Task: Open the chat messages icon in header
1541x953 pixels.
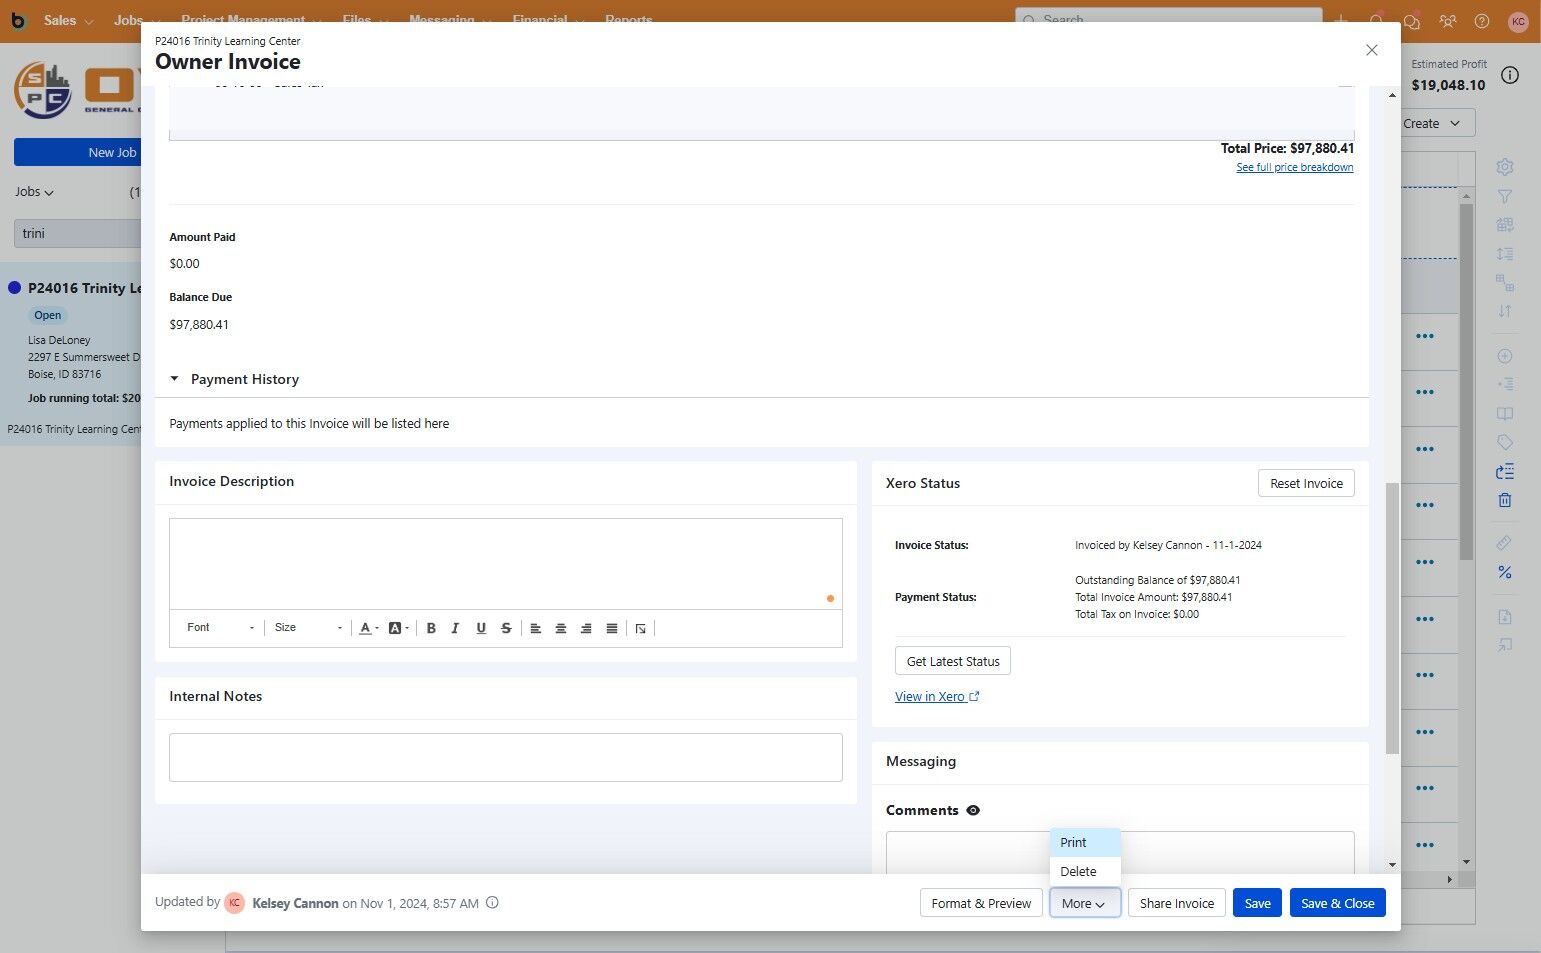Action: (x=1412, y=21)
